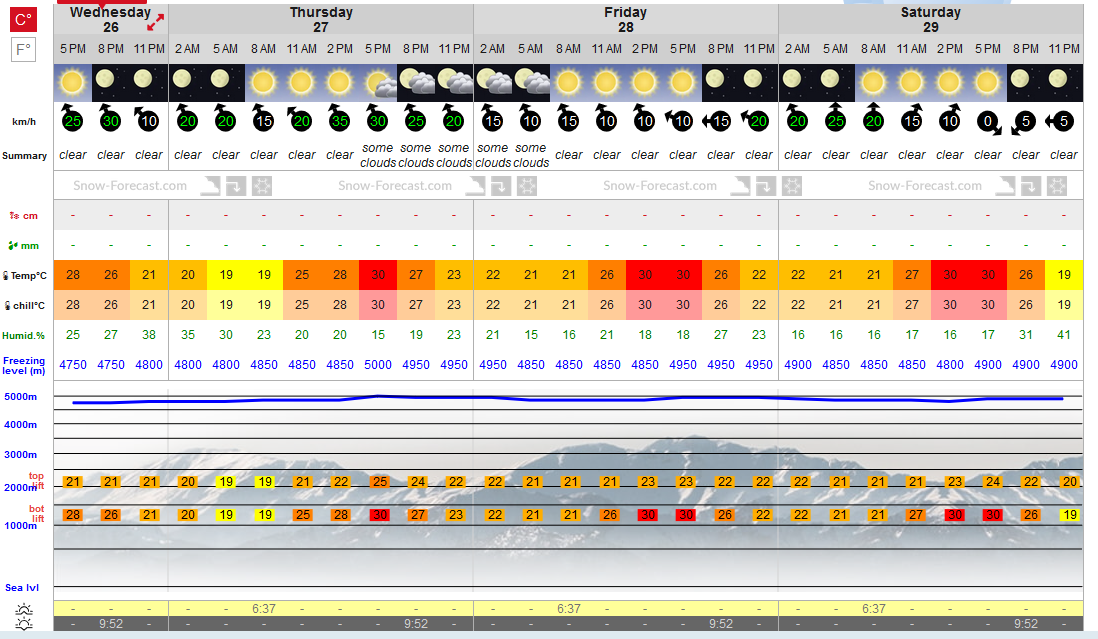Click the Thursday 8 AM sun icon
This screenshot has height=639, width=1098.
click(263, 83)
